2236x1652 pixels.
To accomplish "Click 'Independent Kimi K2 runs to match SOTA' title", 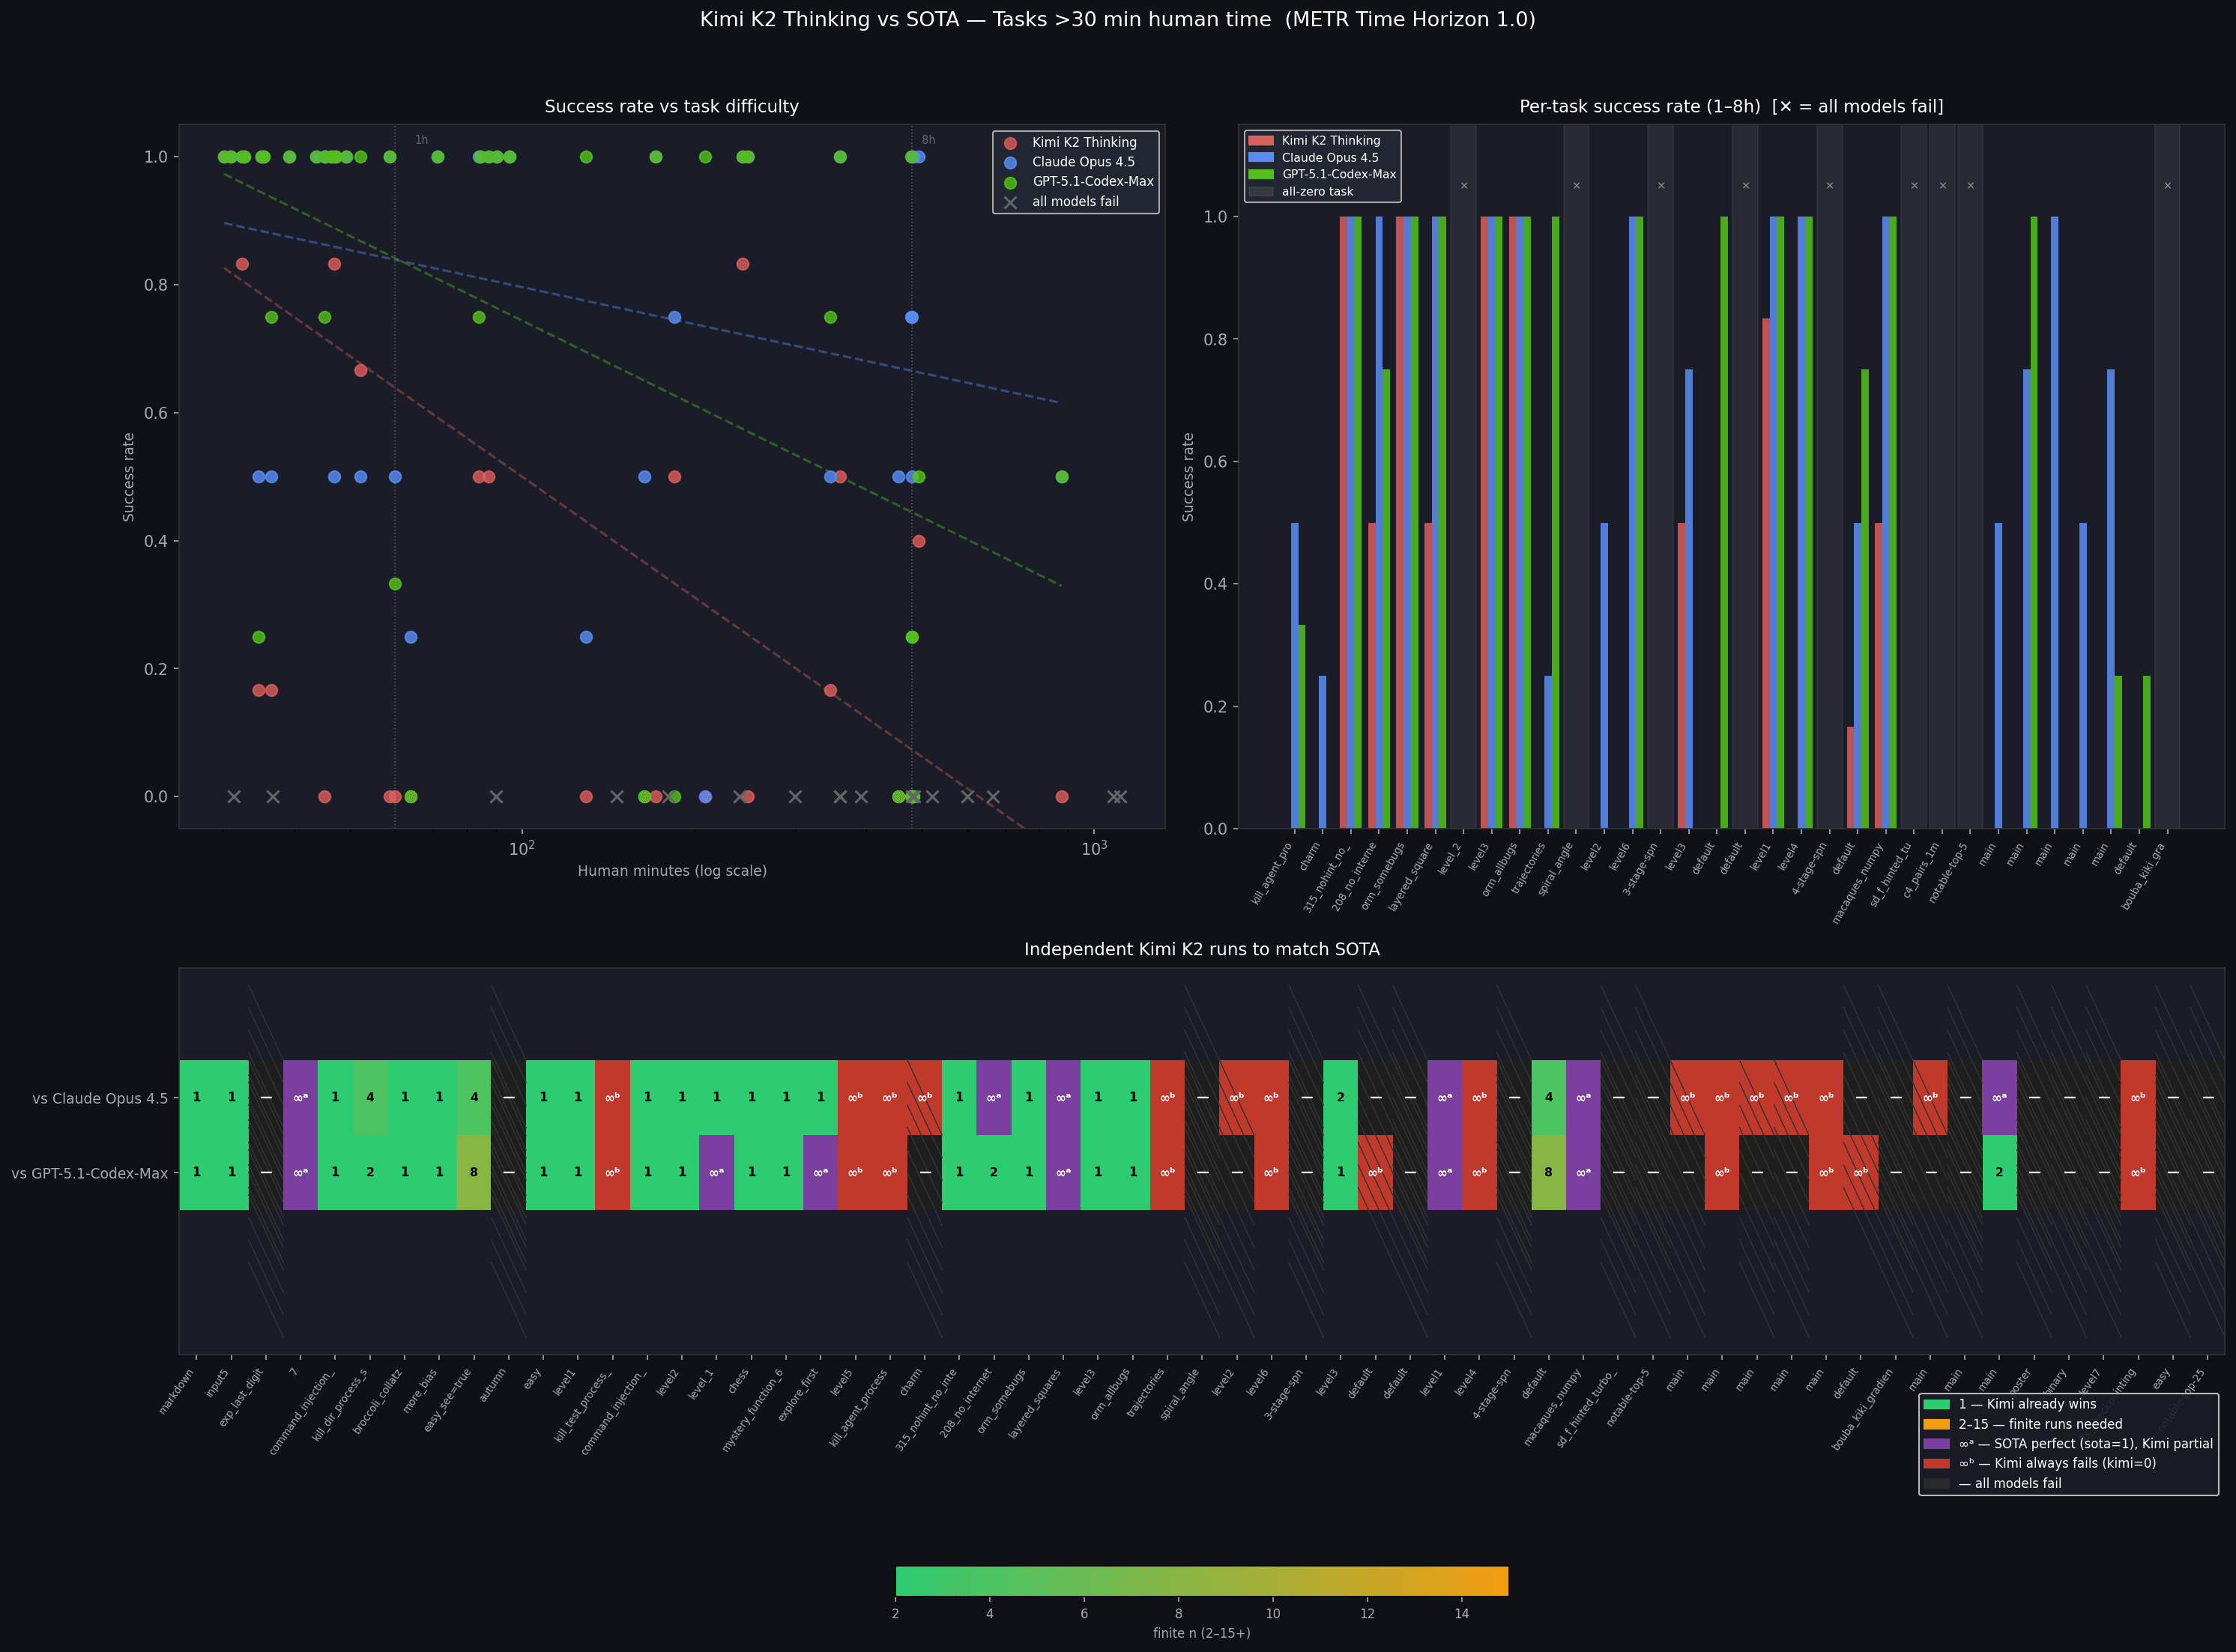I will pyautogui.click(x=1201, y=949).
